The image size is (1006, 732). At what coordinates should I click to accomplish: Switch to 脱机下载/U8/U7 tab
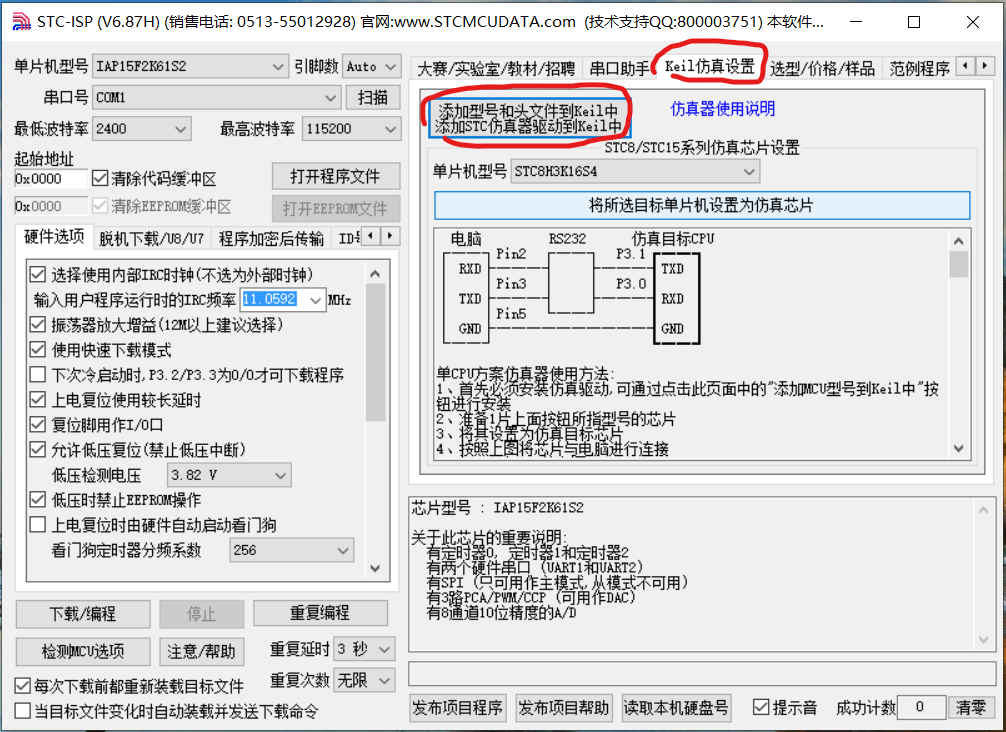[x=151, y=239]
